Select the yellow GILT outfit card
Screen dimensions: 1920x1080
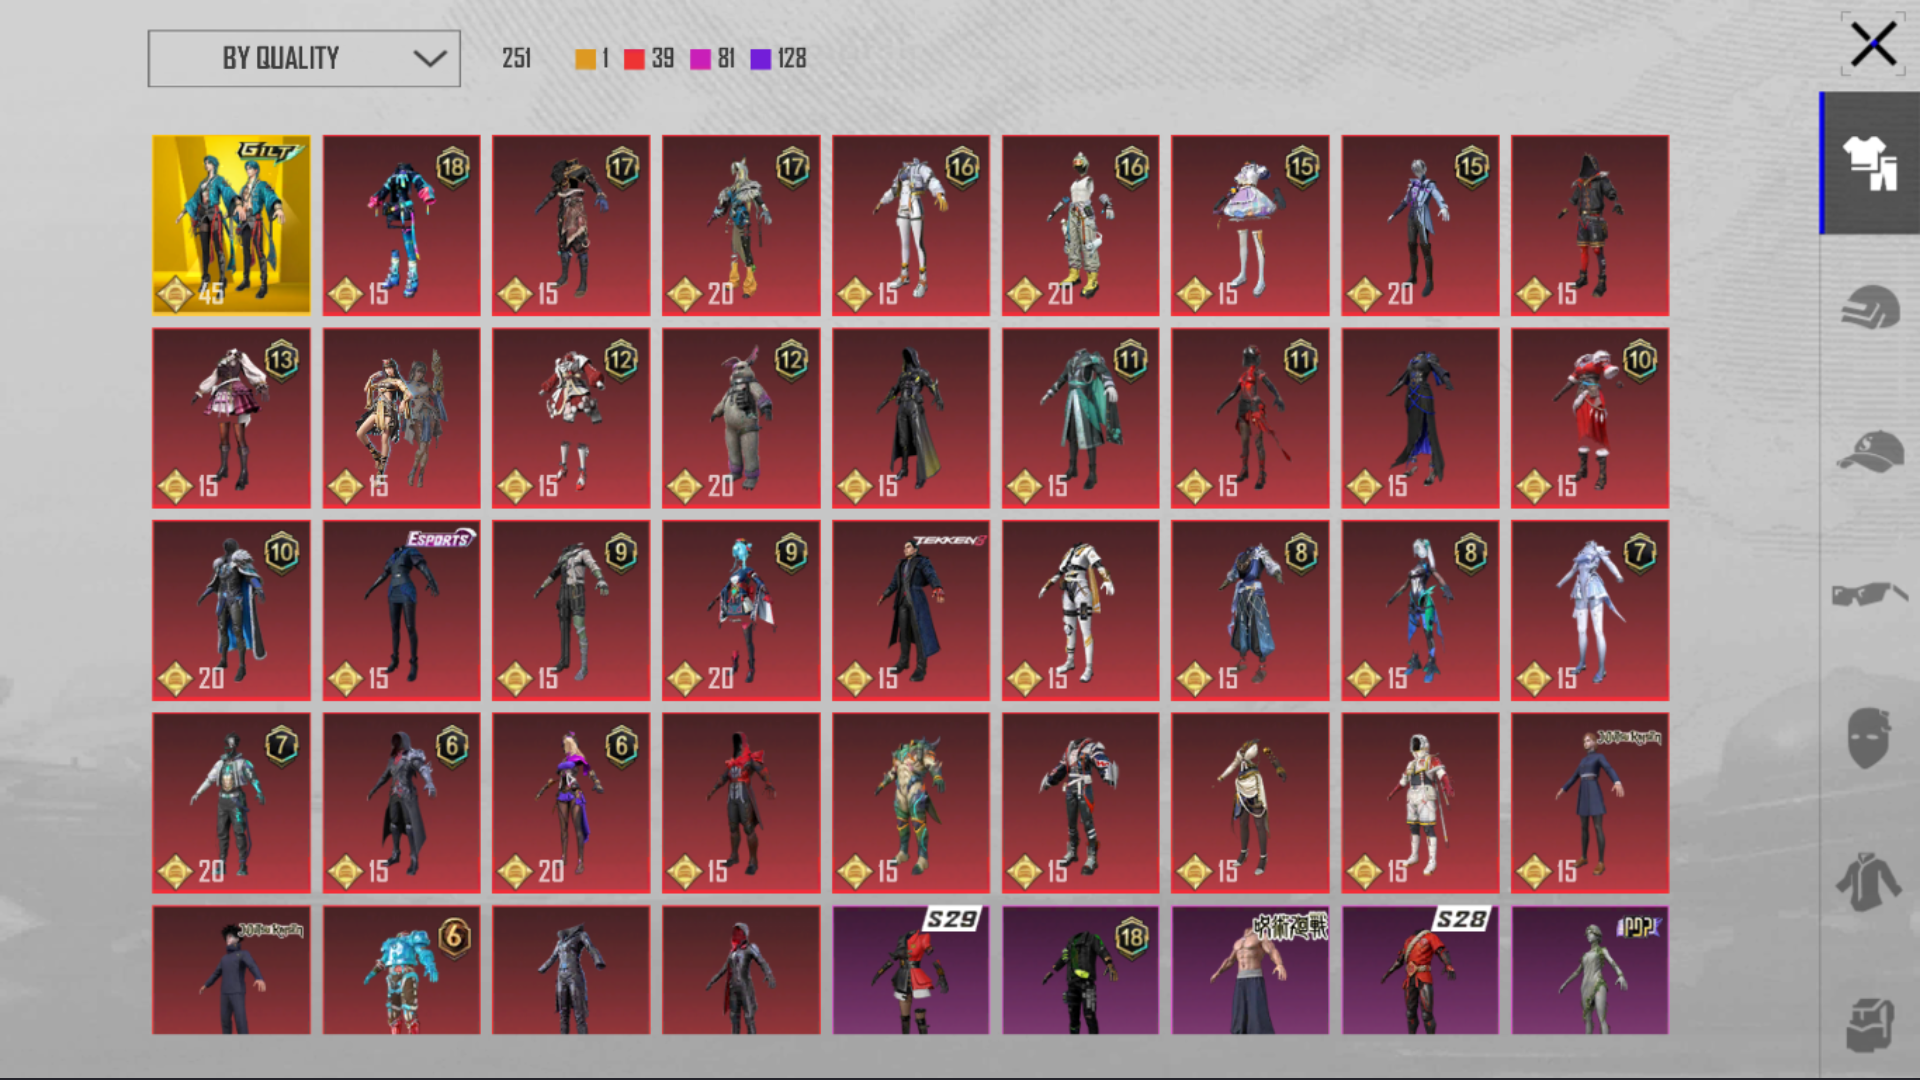pos(231,225)
